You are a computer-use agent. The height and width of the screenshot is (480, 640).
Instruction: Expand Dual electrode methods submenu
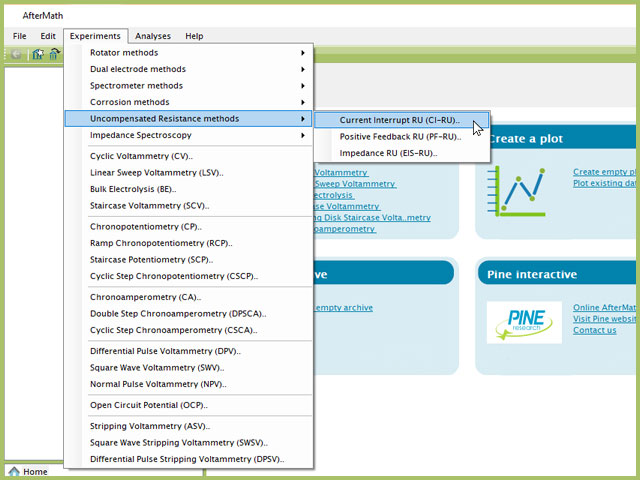coord(189,69)
